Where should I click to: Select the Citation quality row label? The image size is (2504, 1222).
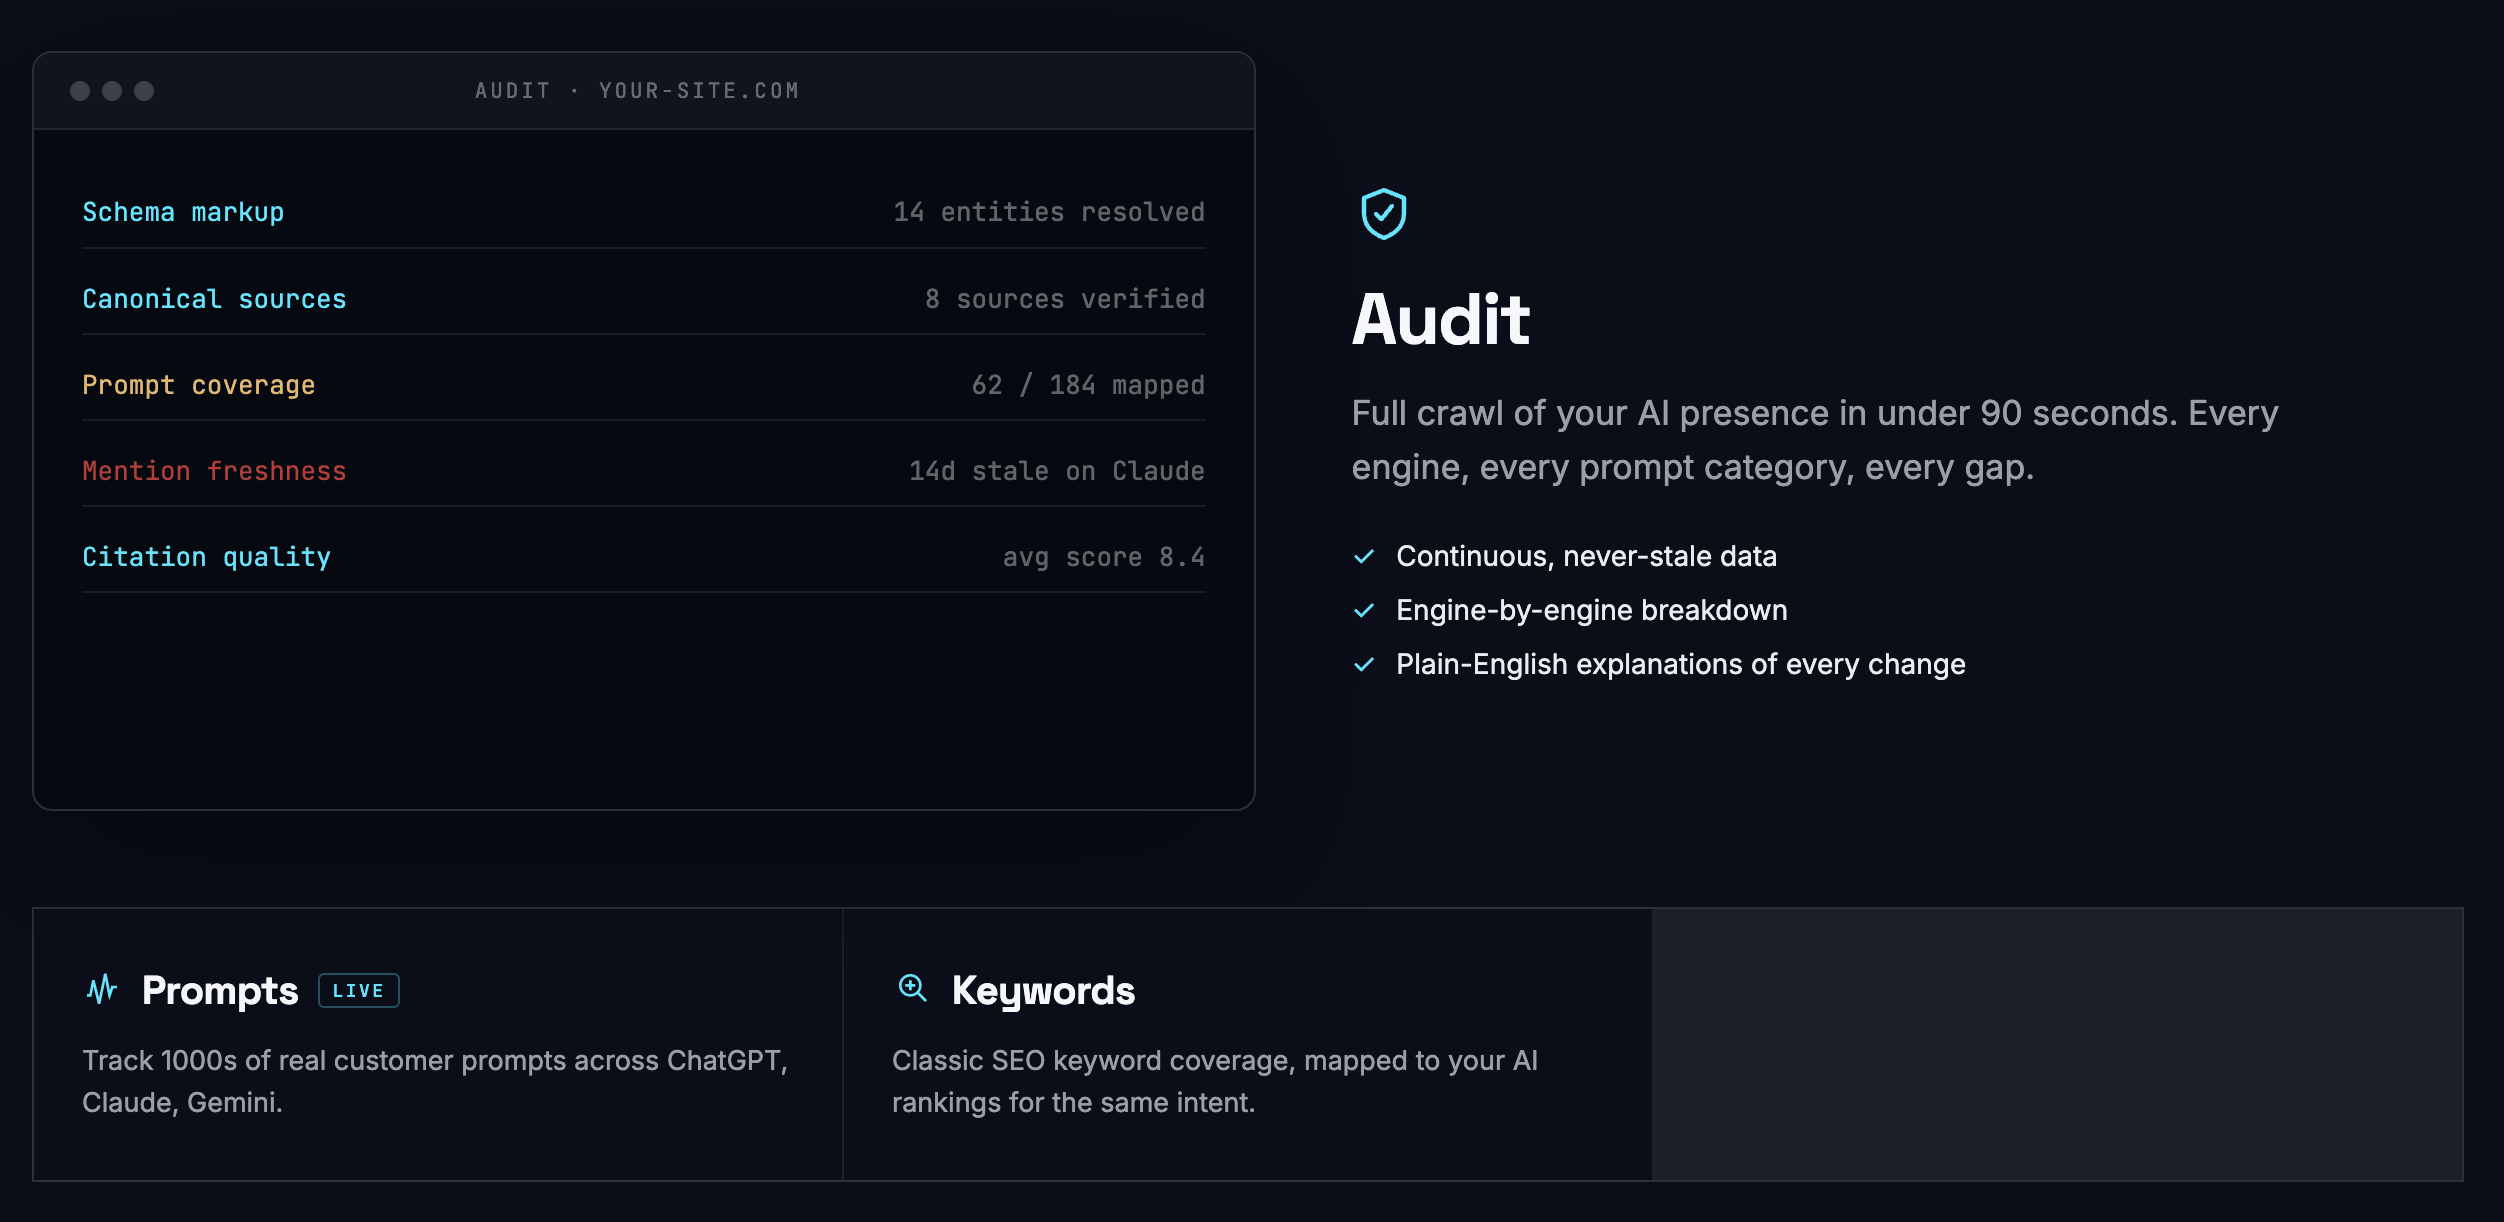(206, 557)
